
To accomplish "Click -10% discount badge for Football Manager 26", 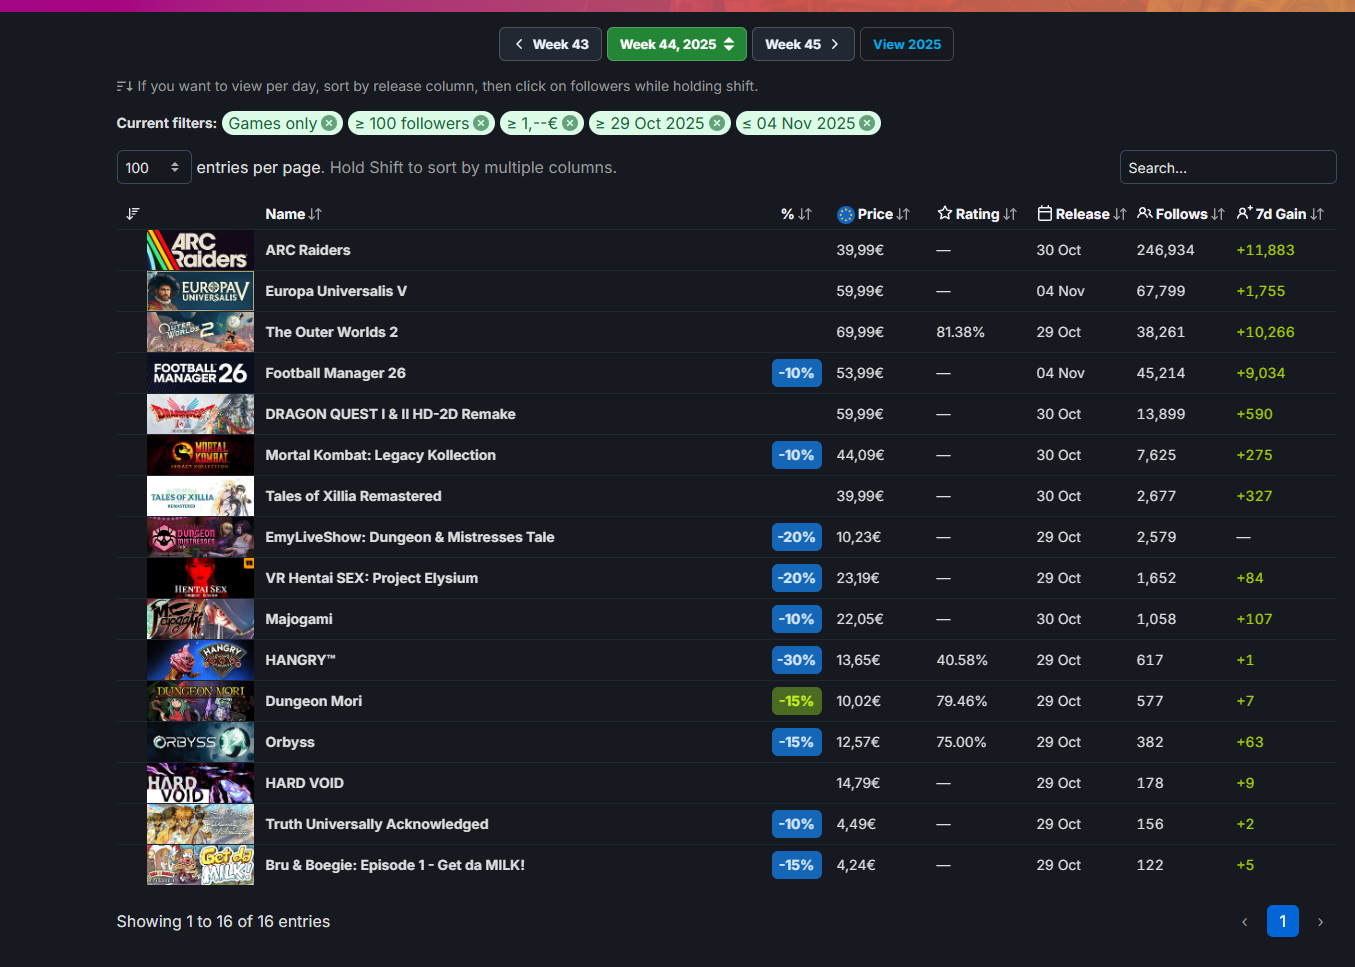I will 797,373.
